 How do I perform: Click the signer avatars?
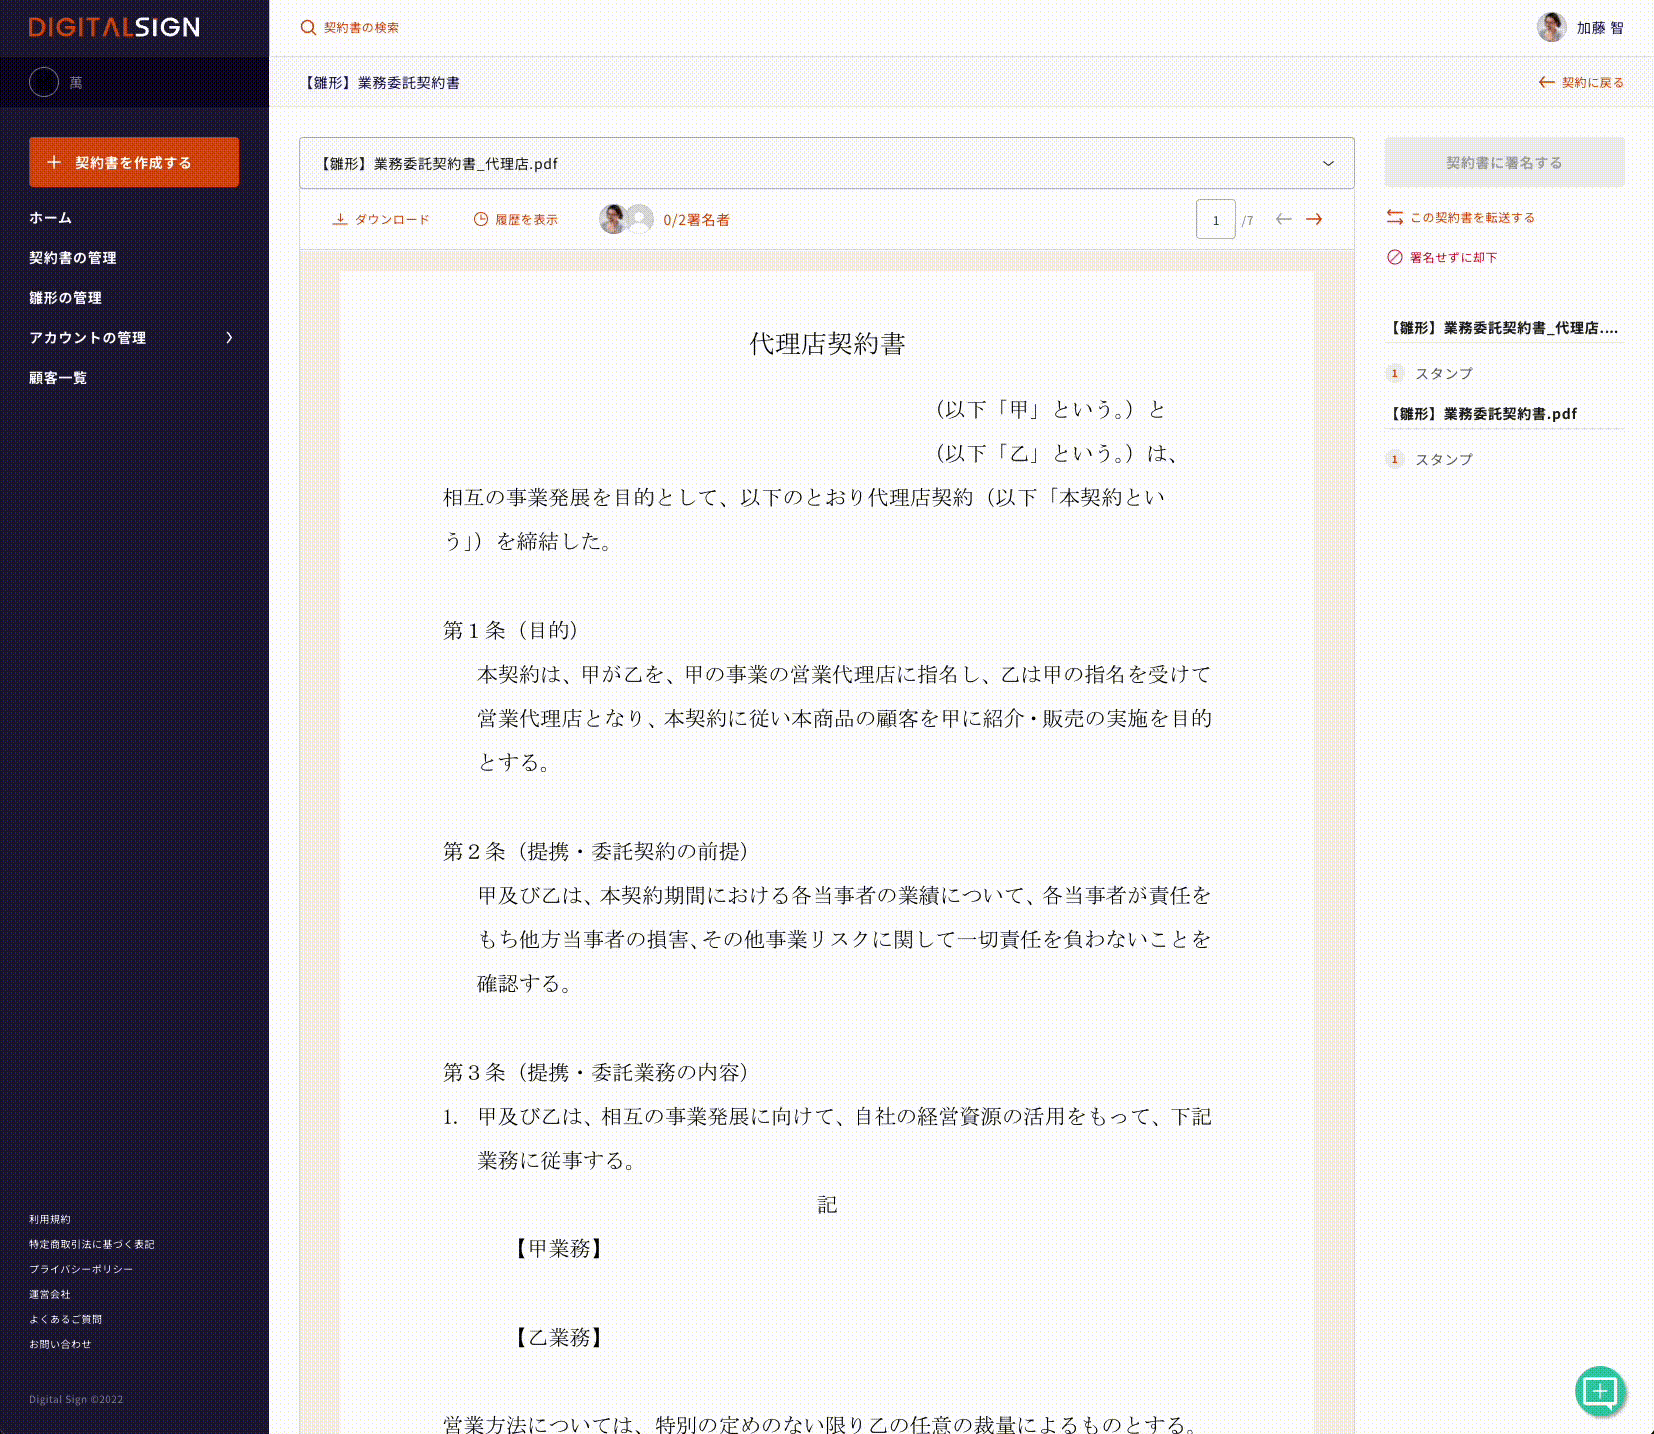(x=626, y=220)
